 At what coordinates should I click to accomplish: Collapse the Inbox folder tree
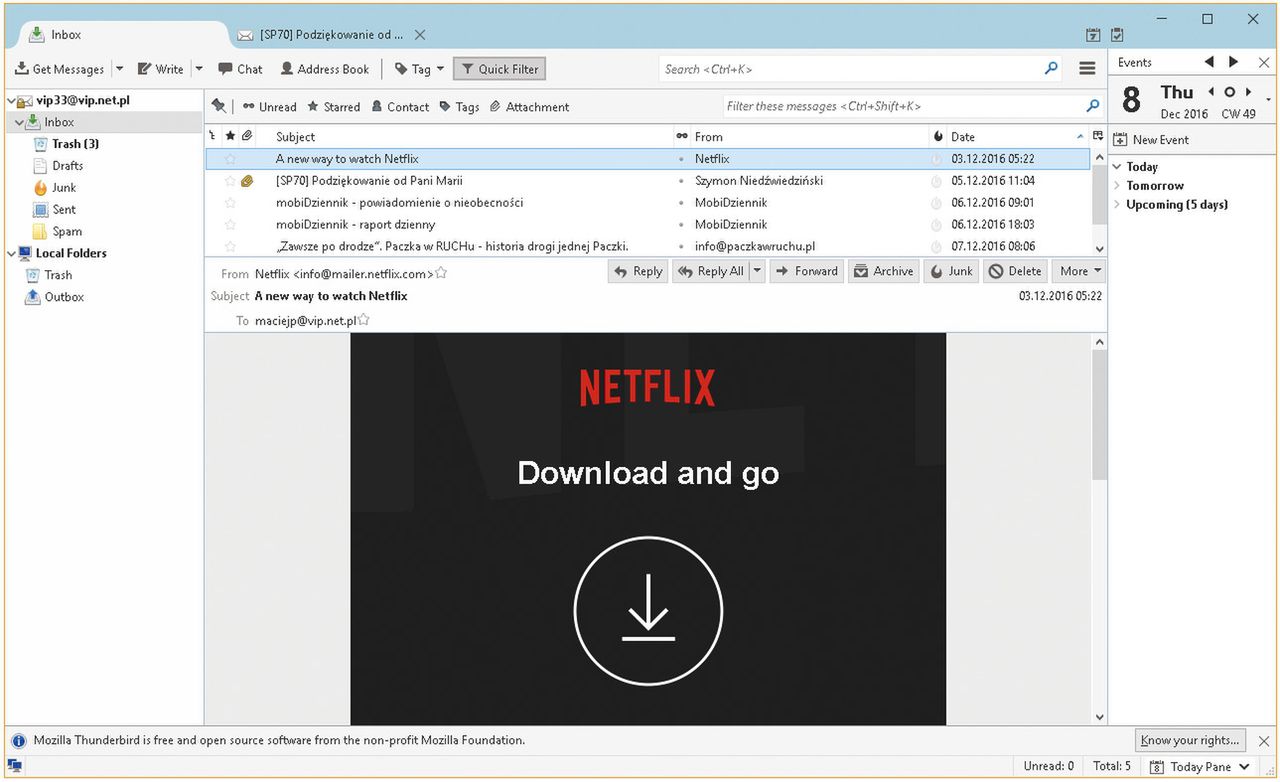tap(19, 122)
